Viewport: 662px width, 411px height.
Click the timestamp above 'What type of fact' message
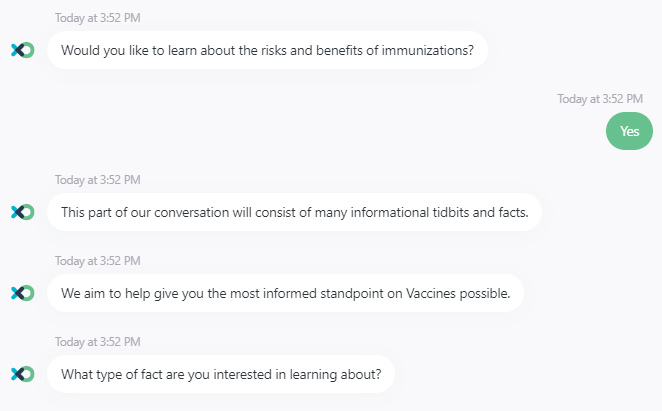point(98,342)
